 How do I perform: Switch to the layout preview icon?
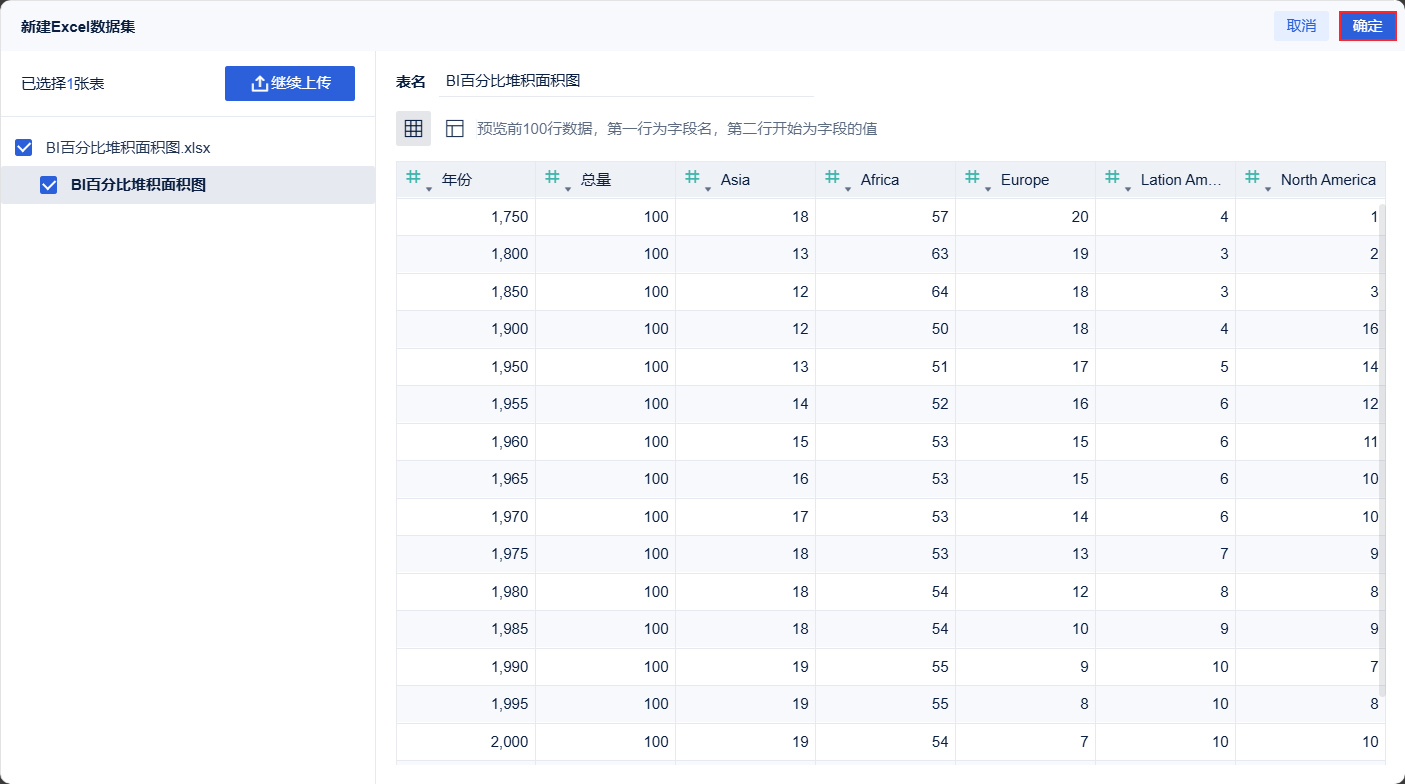[x=455, y=128]
